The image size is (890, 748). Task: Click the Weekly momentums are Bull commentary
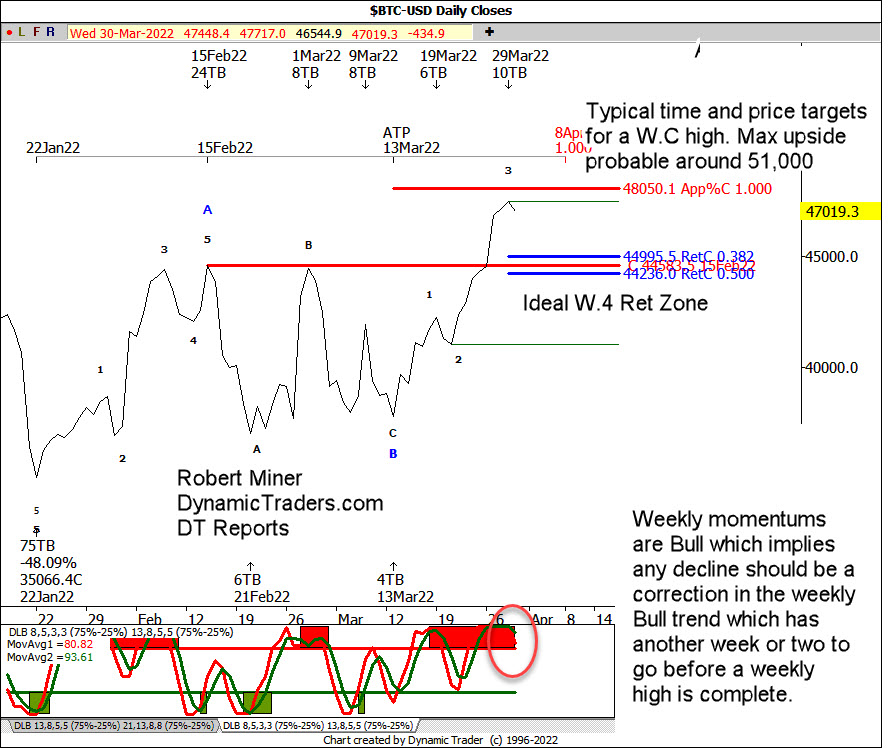(744, 606)
